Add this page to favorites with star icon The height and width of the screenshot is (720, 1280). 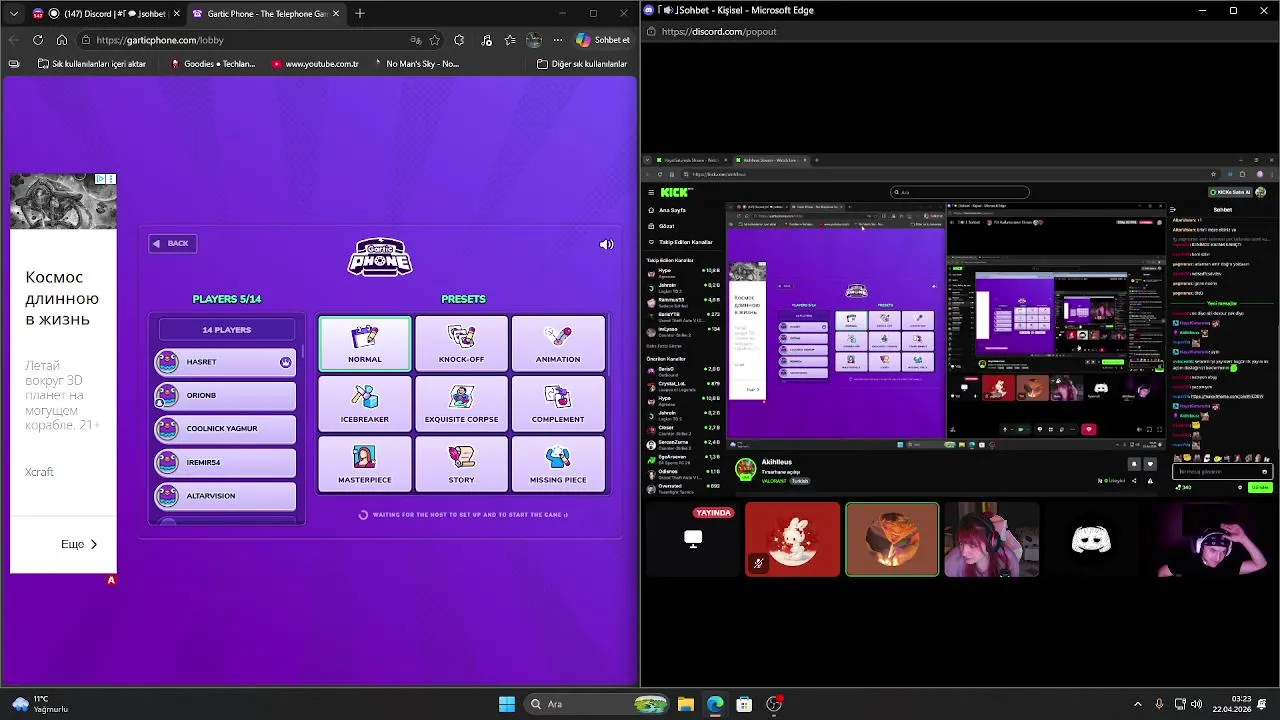[x=435, y=40]
